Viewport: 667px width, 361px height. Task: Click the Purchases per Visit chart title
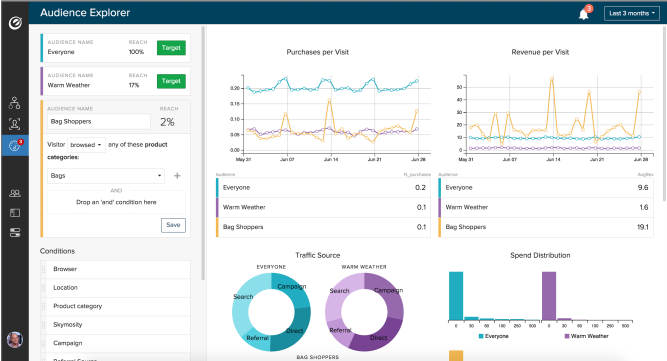(318, 52)
